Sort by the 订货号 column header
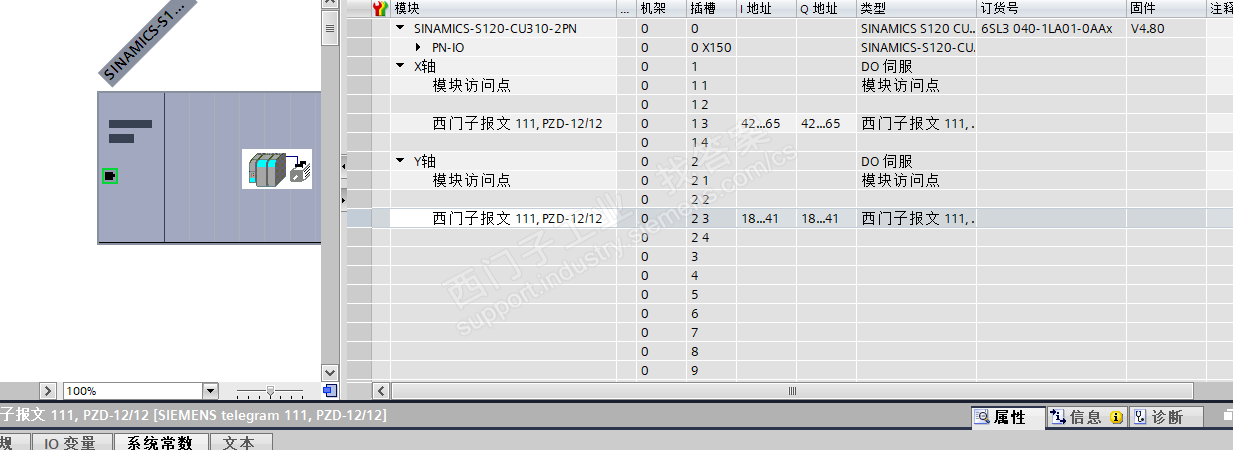 click(x=1052, y=9)
